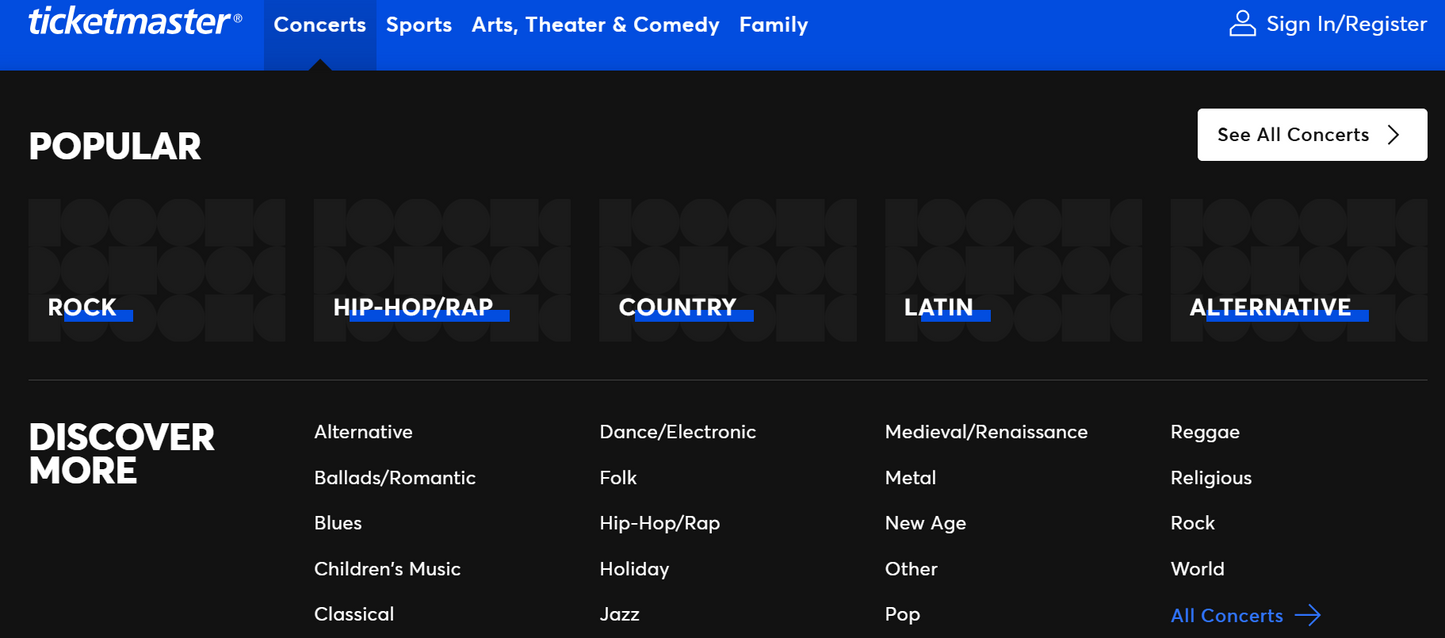Image resolution: width=1445 pixels, height=638 pixels.
Task: Select the Hip-Hop/Rap popular tile
Action: click(x=442, y=270)
